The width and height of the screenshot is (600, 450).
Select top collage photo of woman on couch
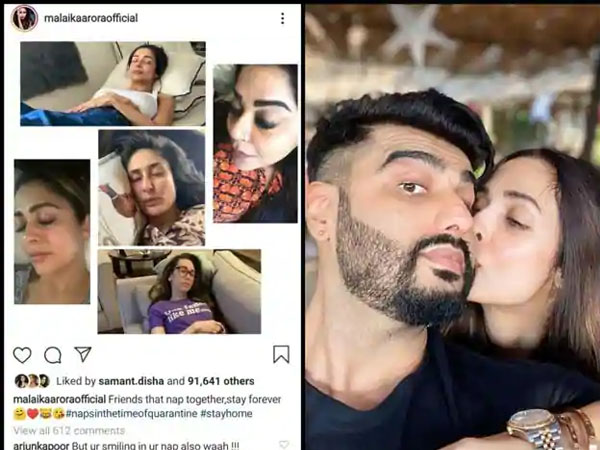[113, 84]
